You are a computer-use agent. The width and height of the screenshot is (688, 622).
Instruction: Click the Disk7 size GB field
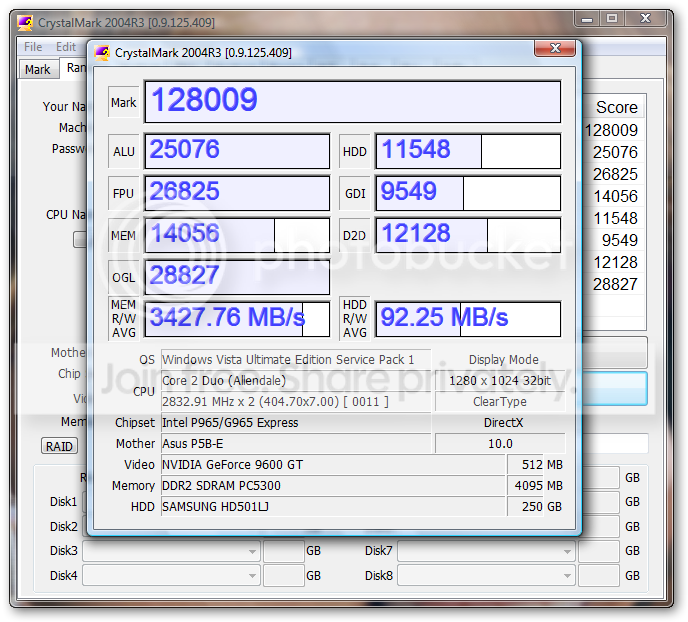(599, 551)
